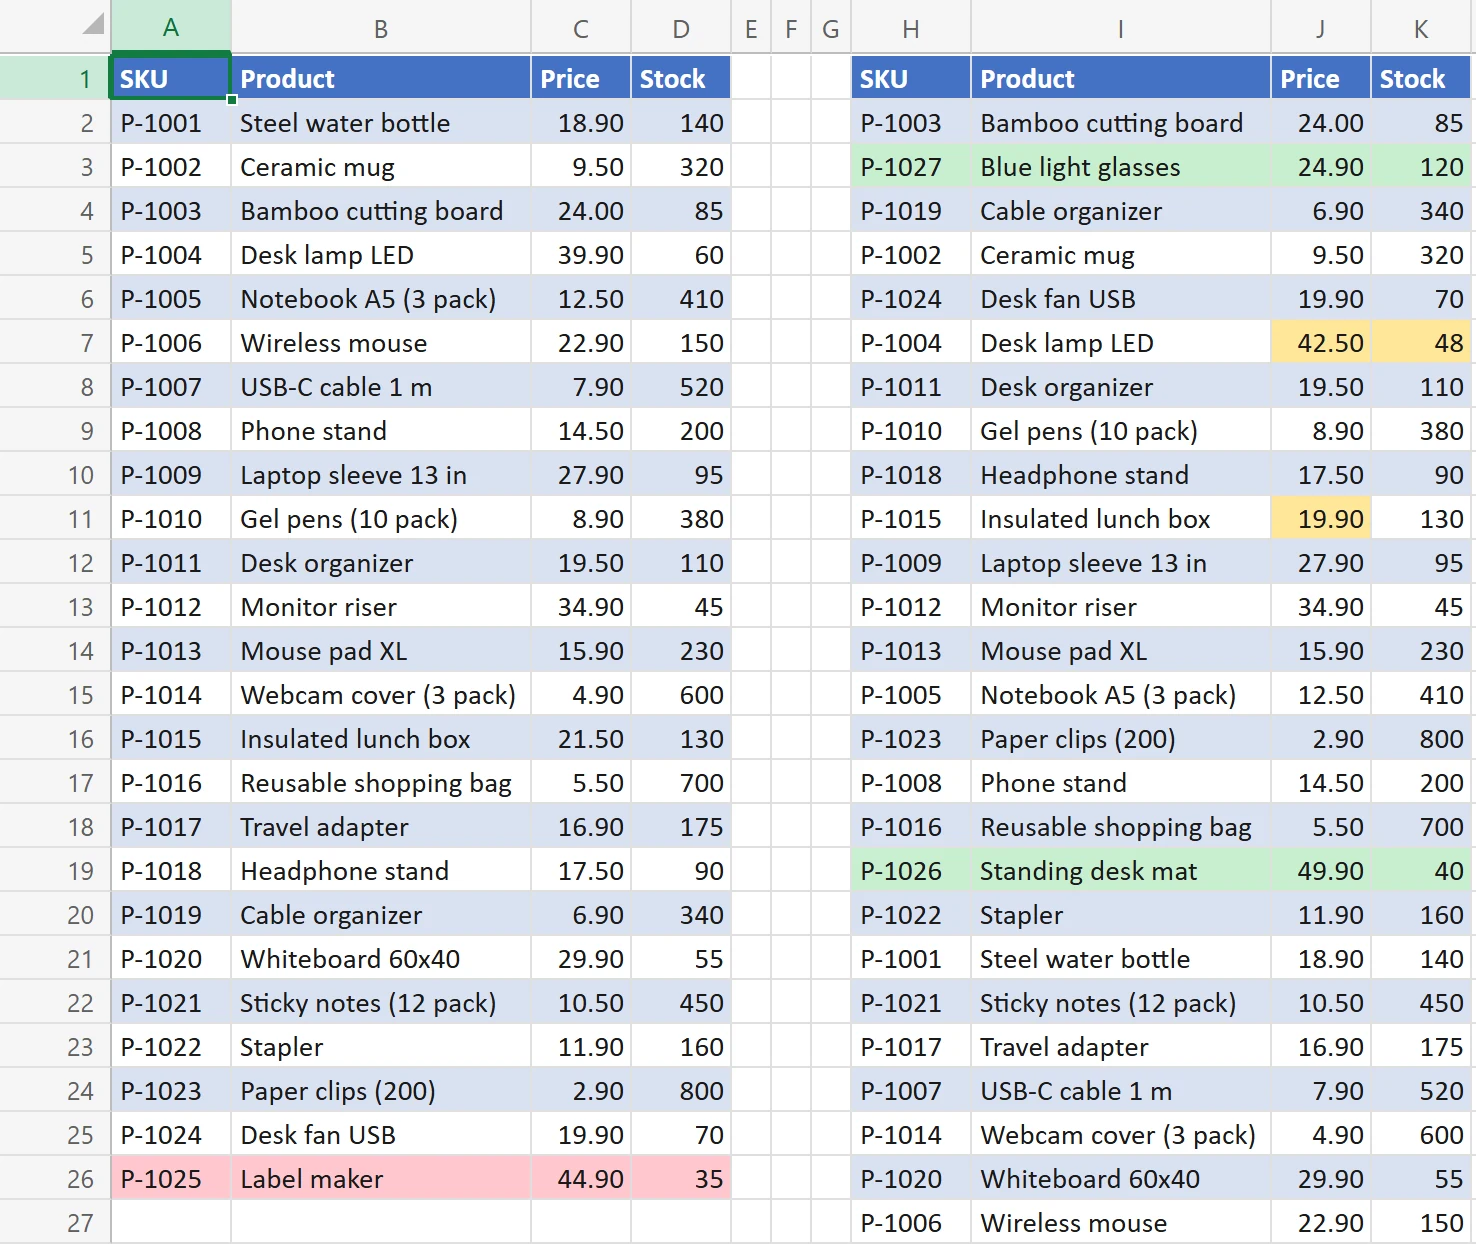Click empty cell A27

(x=171, y=1222)
